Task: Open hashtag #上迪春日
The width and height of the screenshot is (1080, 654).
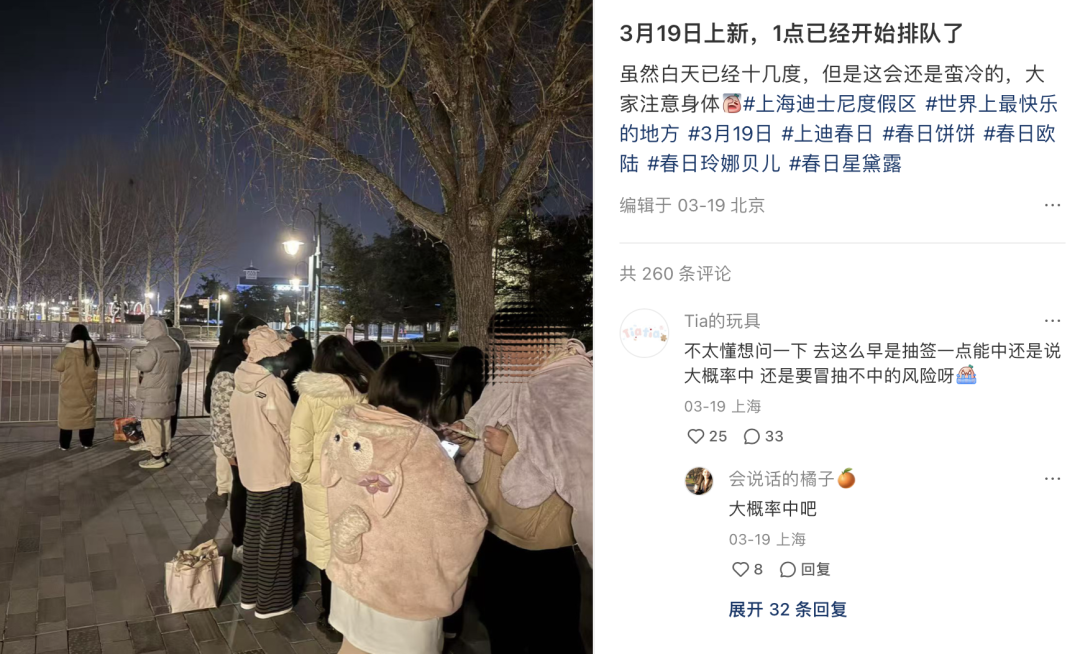Action: [x=827, y=134]
